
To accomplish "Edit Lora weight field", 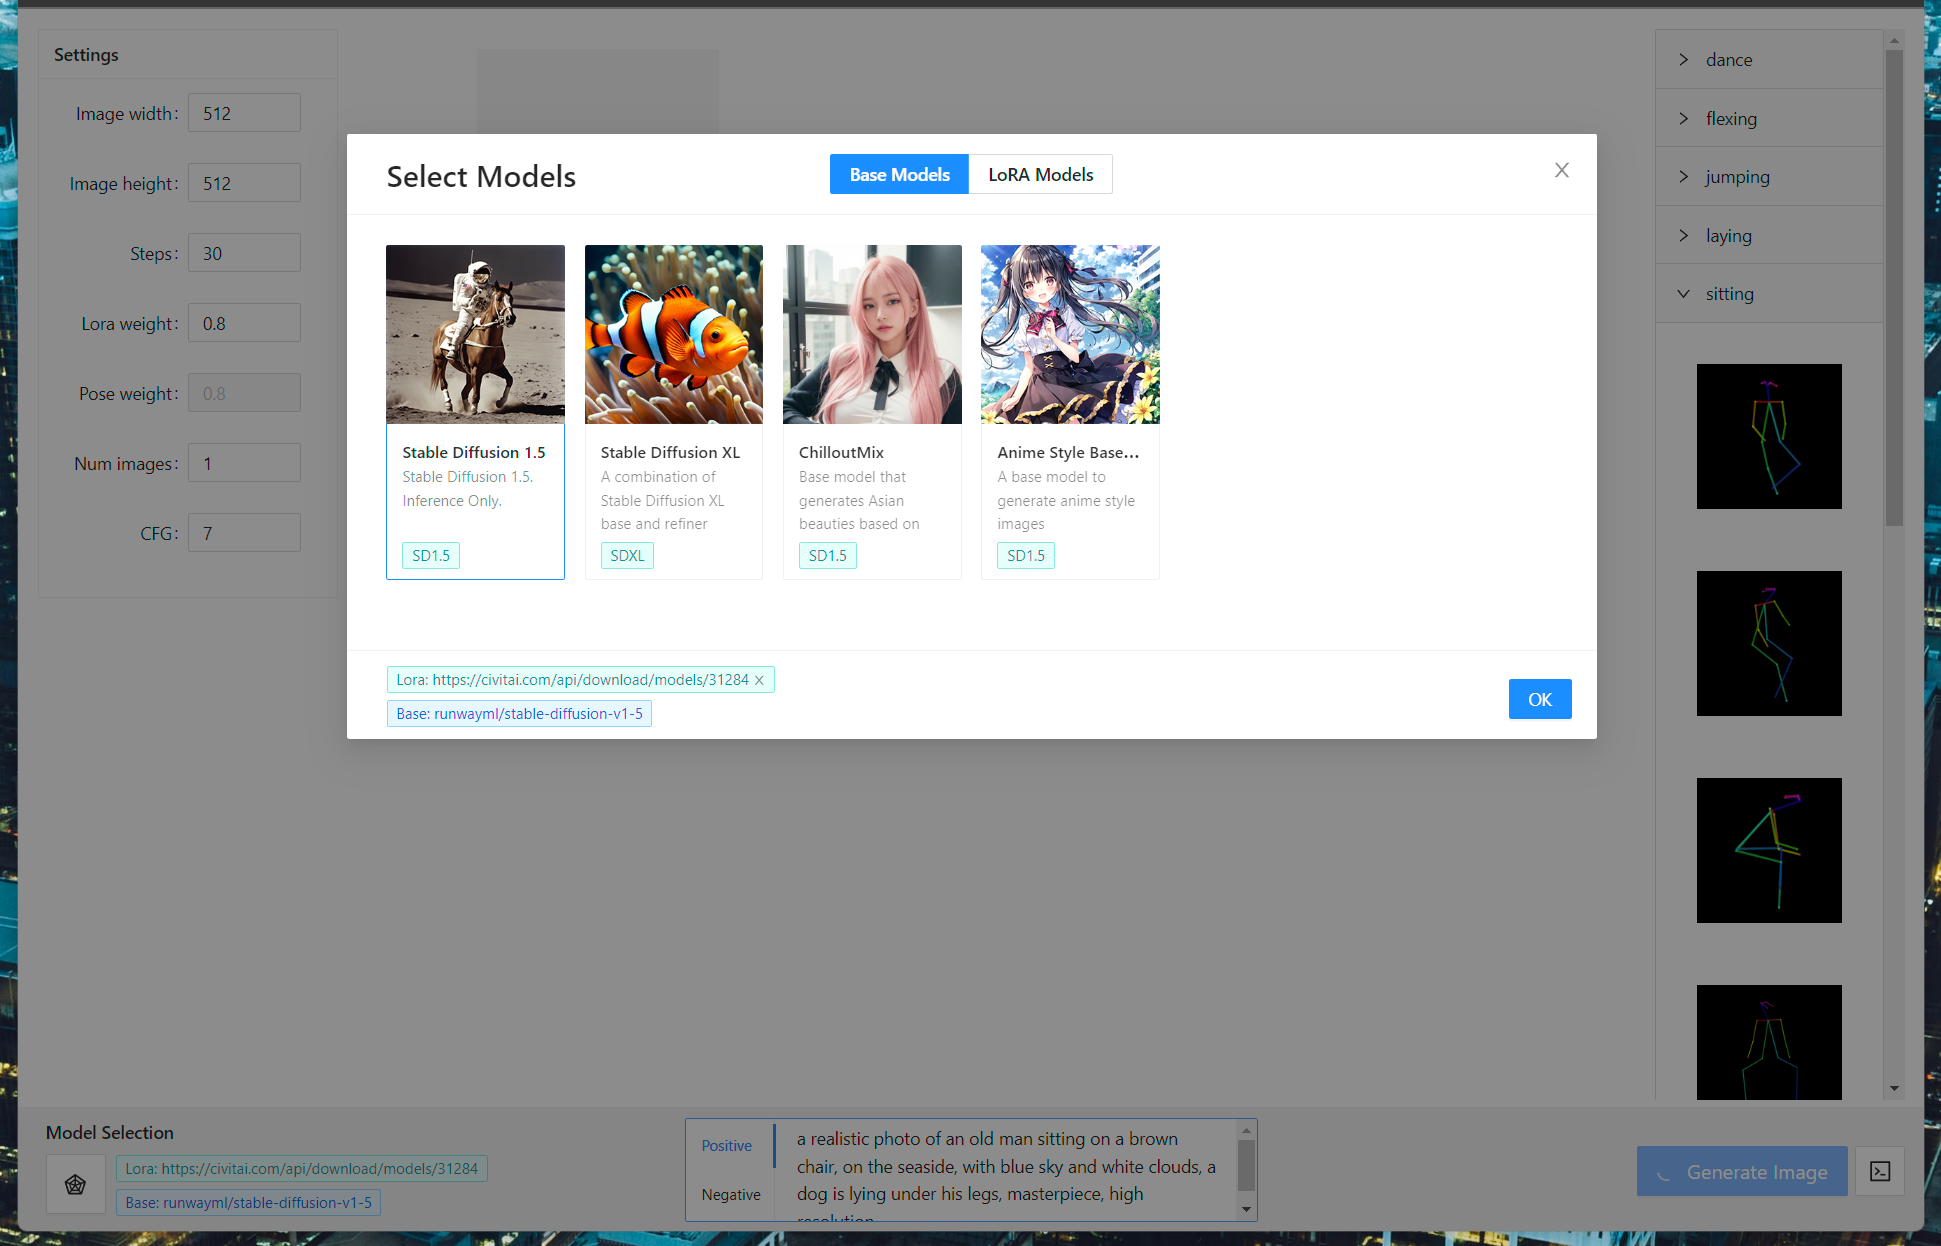I will (244, 323).
